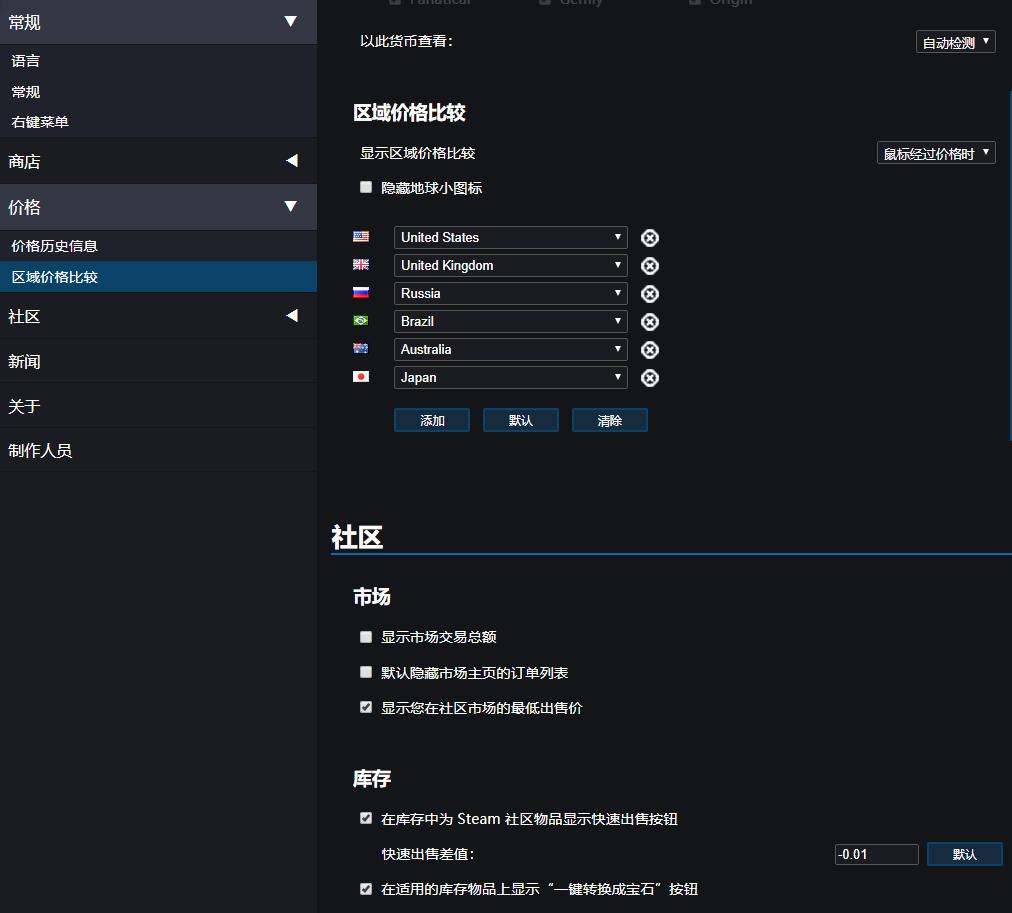Viewport: 1012px width, 913px height.
Task: Remove the Australia region entry
Action: (649, 349)
